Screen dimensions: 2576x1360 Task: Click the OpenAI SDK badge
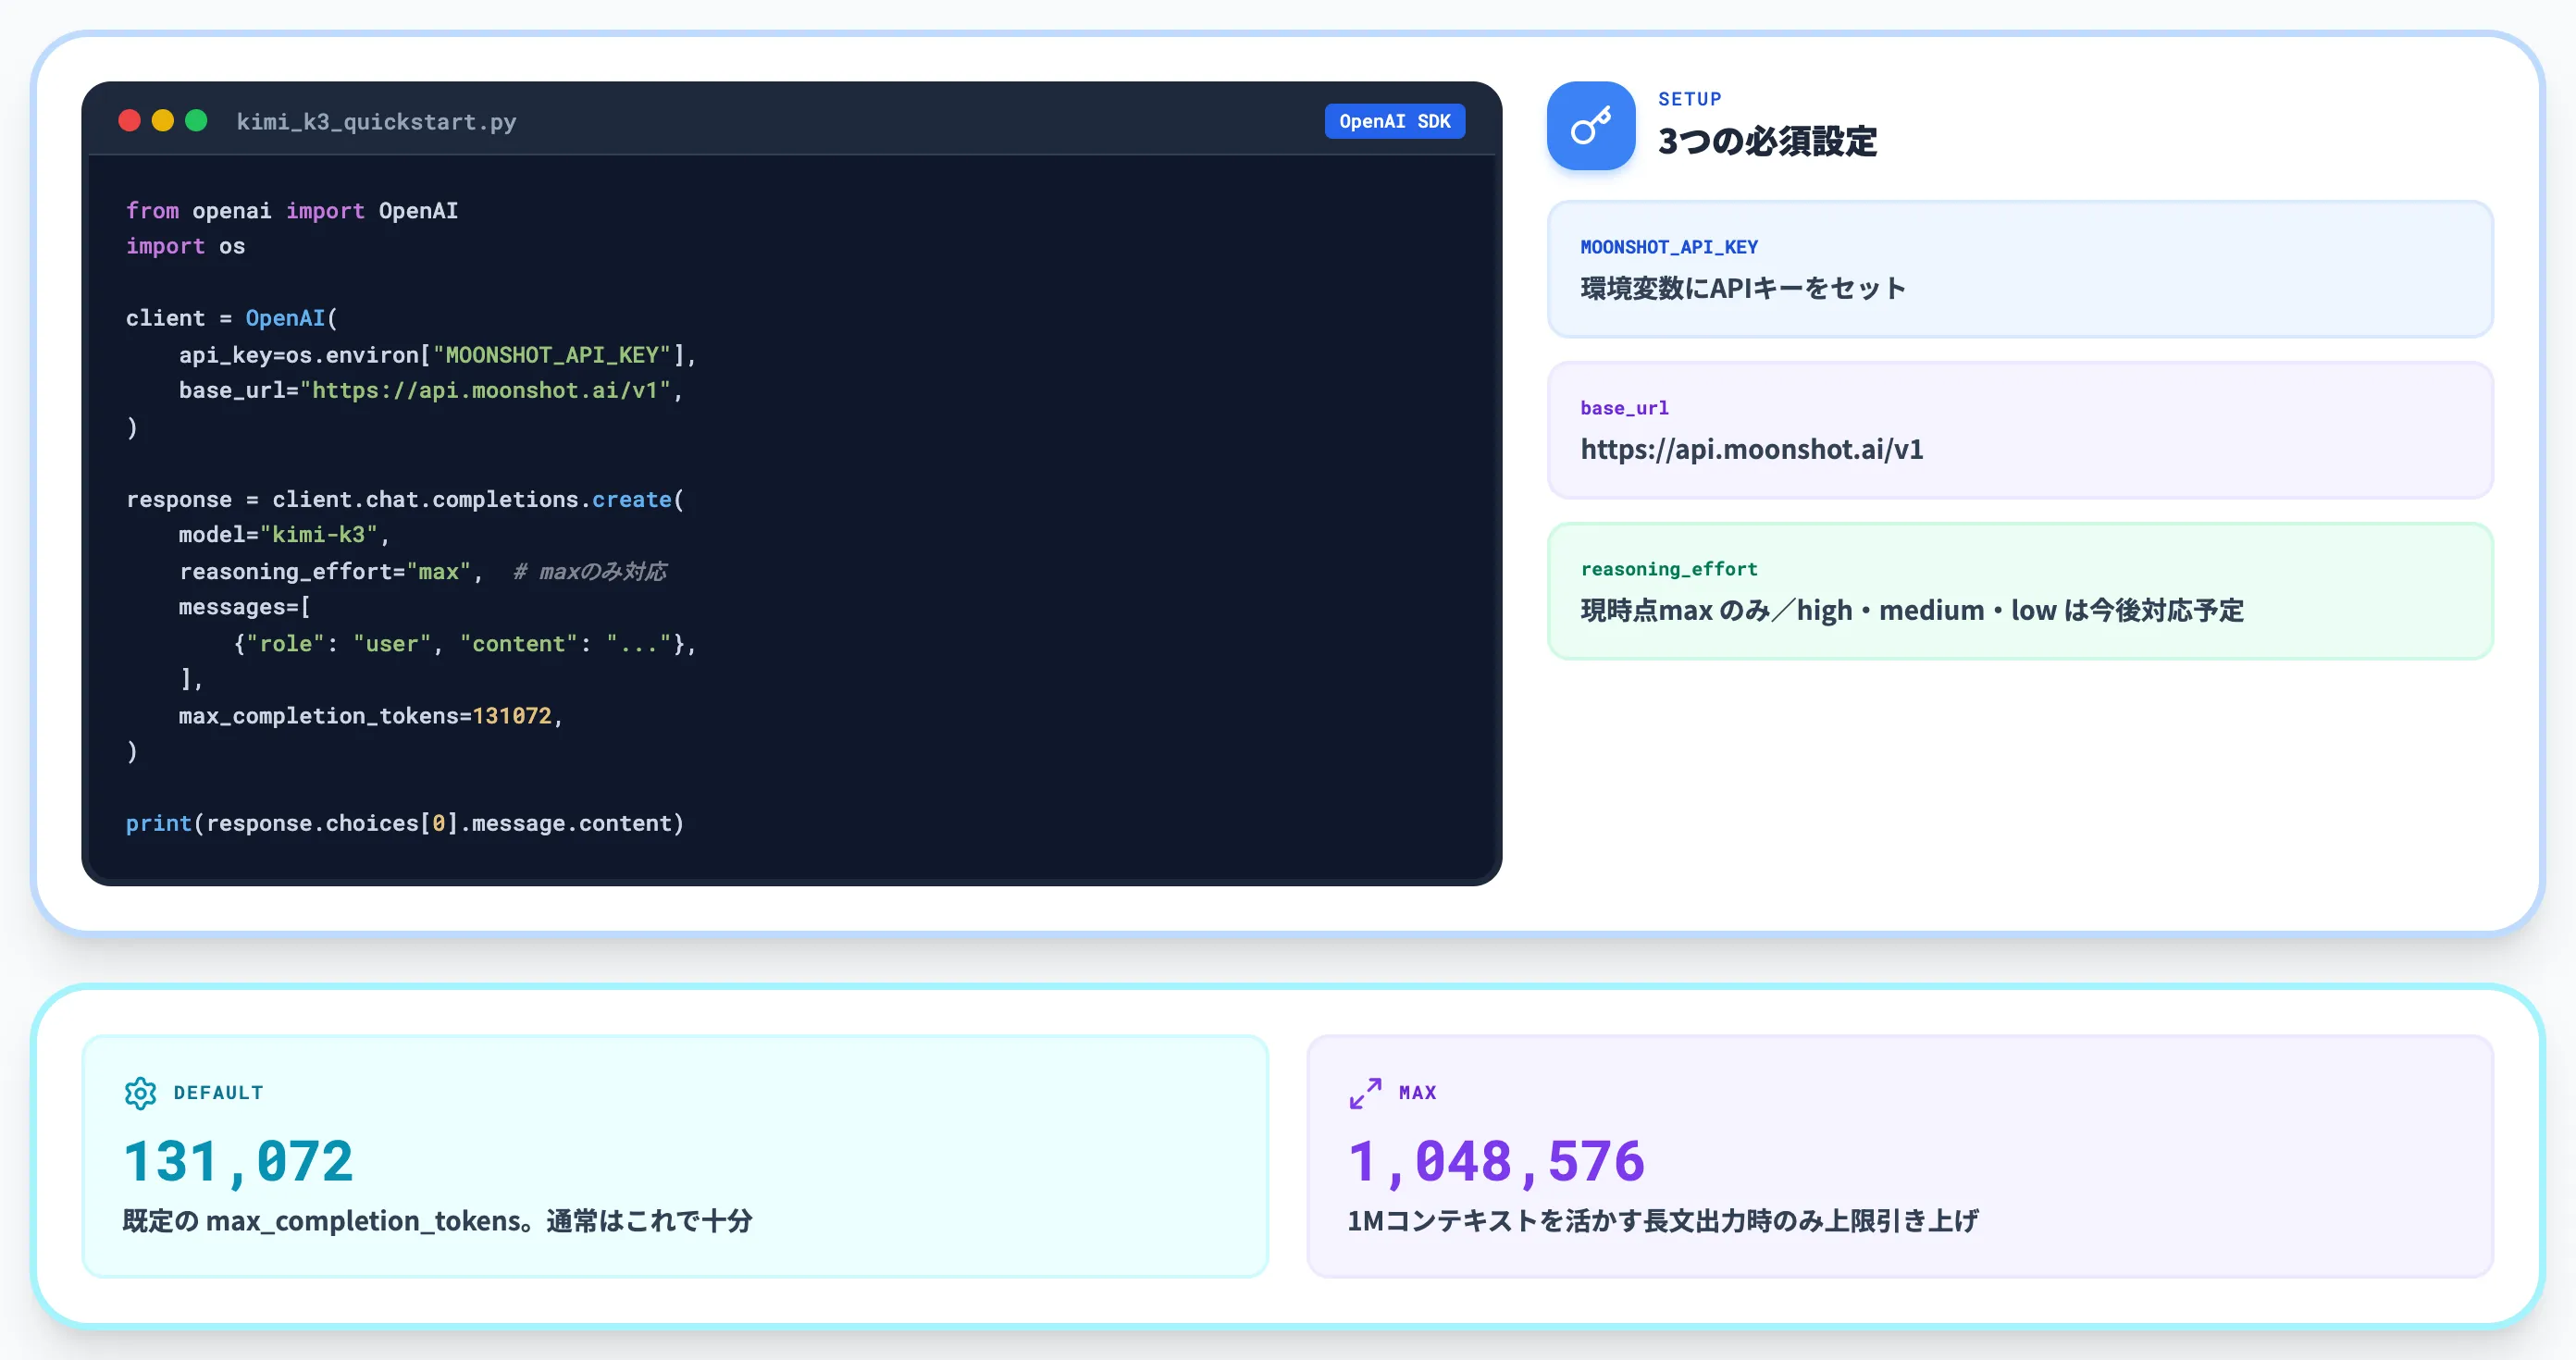1395,121
